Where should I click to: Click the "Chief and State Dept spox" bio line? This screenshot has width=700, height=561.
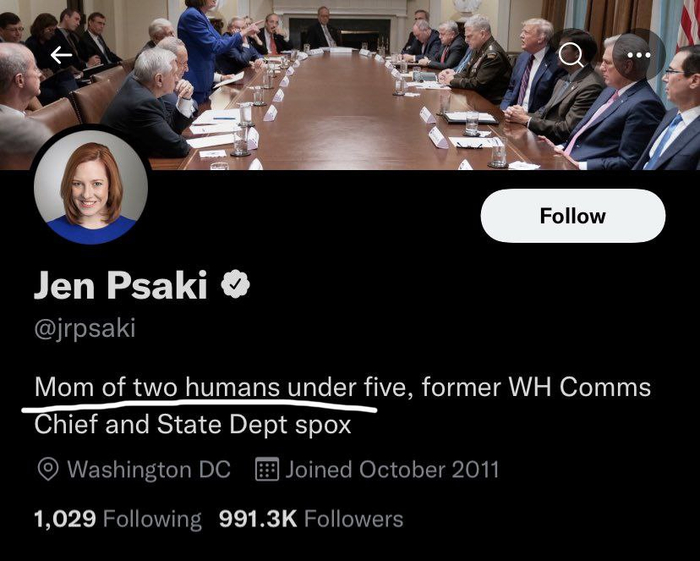point(192,425)
